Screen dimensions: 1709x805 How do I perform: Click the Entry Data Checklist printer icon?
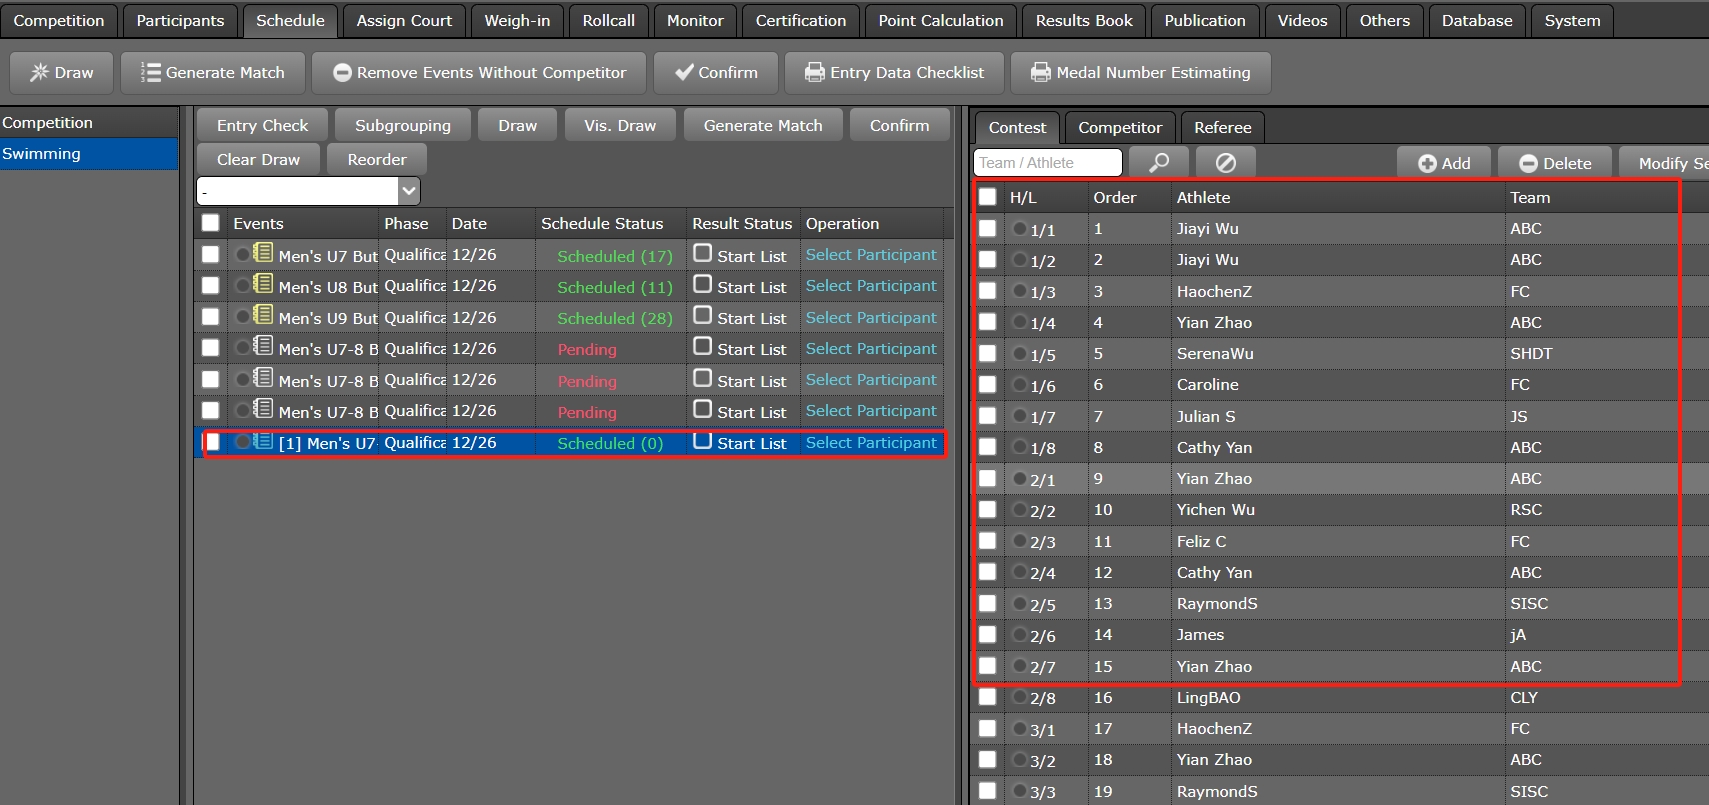pos(815,73)
